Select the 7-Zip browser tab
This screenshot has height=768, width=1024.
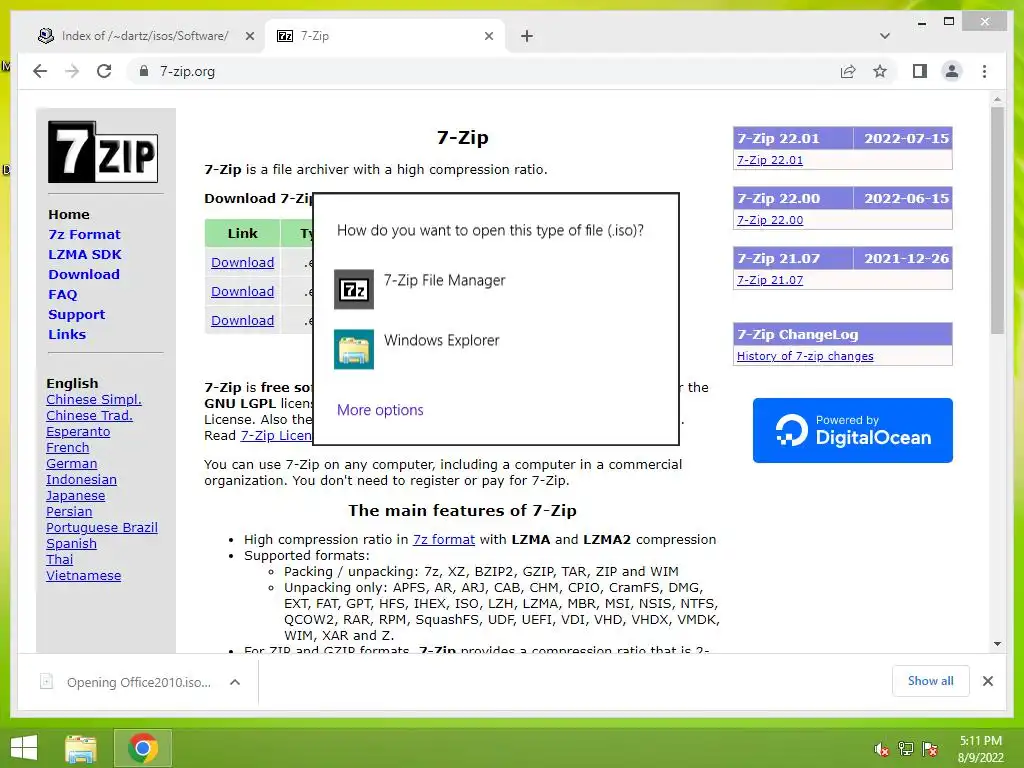point(385,36)
